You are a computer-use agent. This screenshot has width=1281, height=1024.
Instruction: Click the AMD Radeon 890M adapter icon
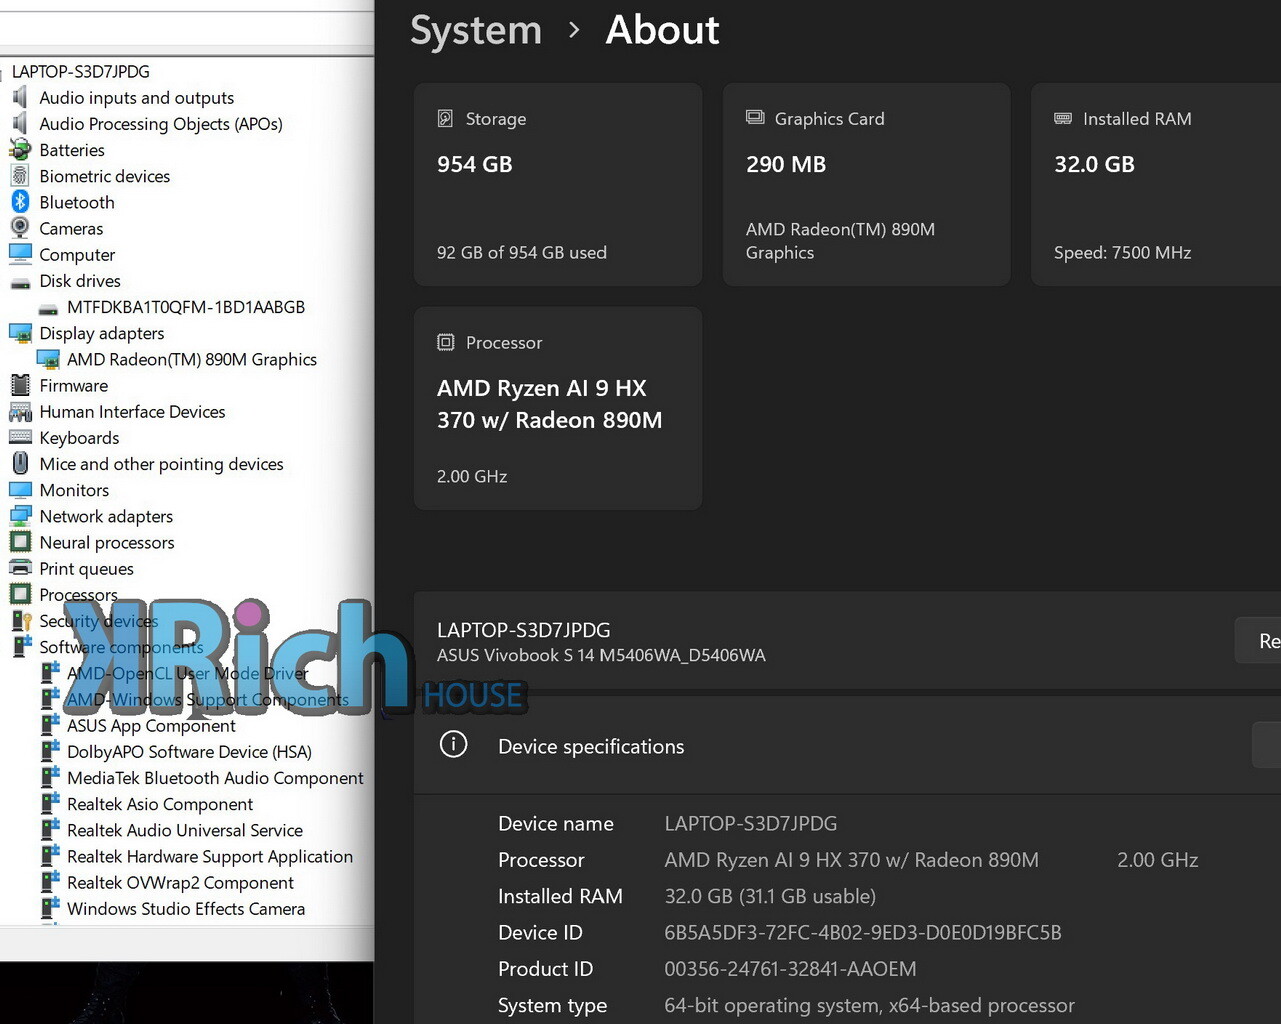[48, 358]
